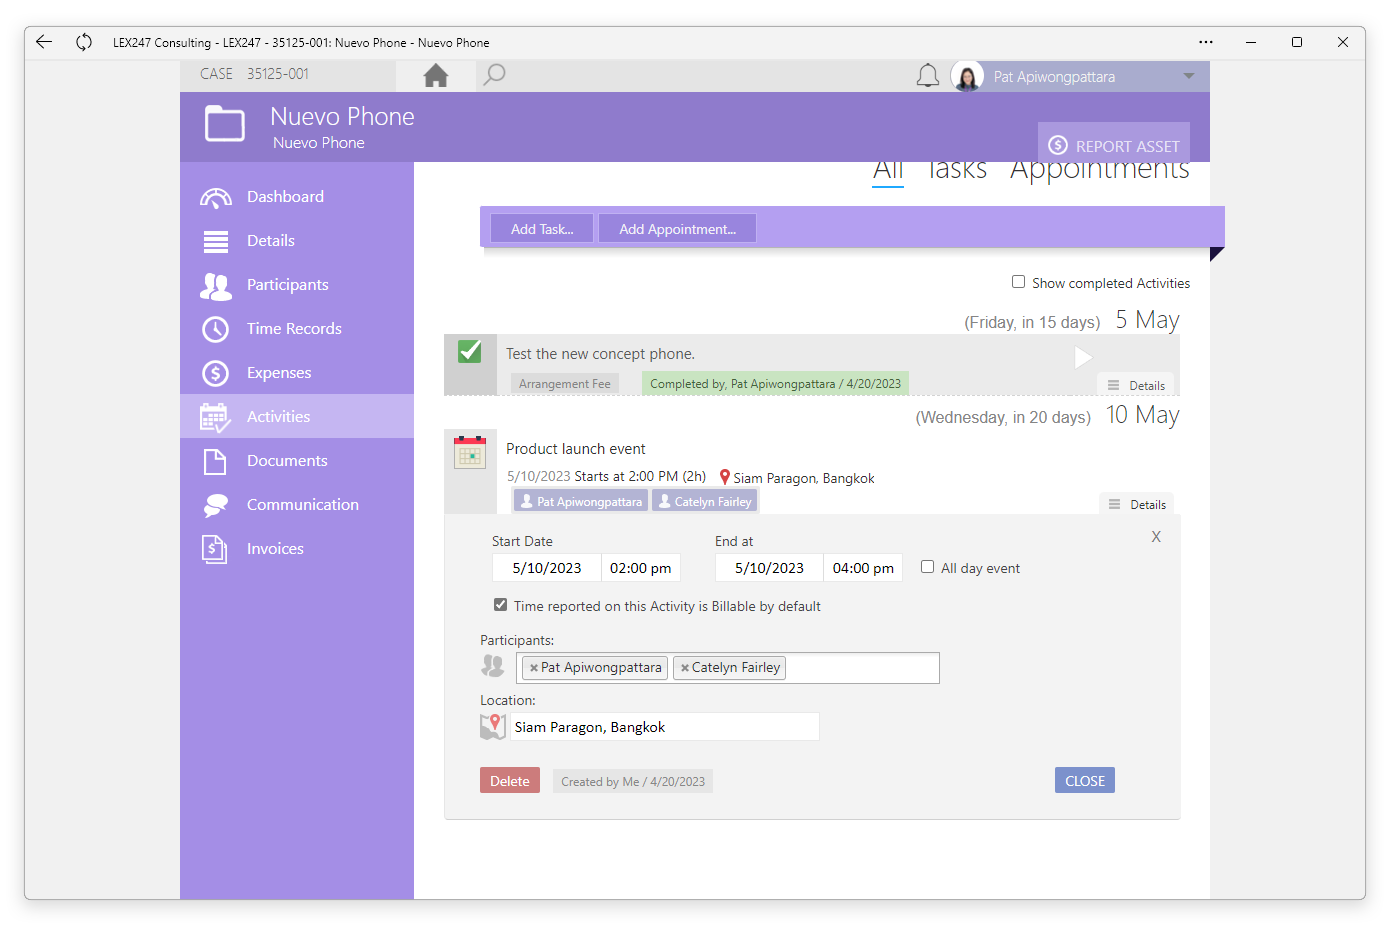Viewport: 1390px width, 925px height.
Task: Click the play arrow on the task row
Action: [x=1083, y=357]
